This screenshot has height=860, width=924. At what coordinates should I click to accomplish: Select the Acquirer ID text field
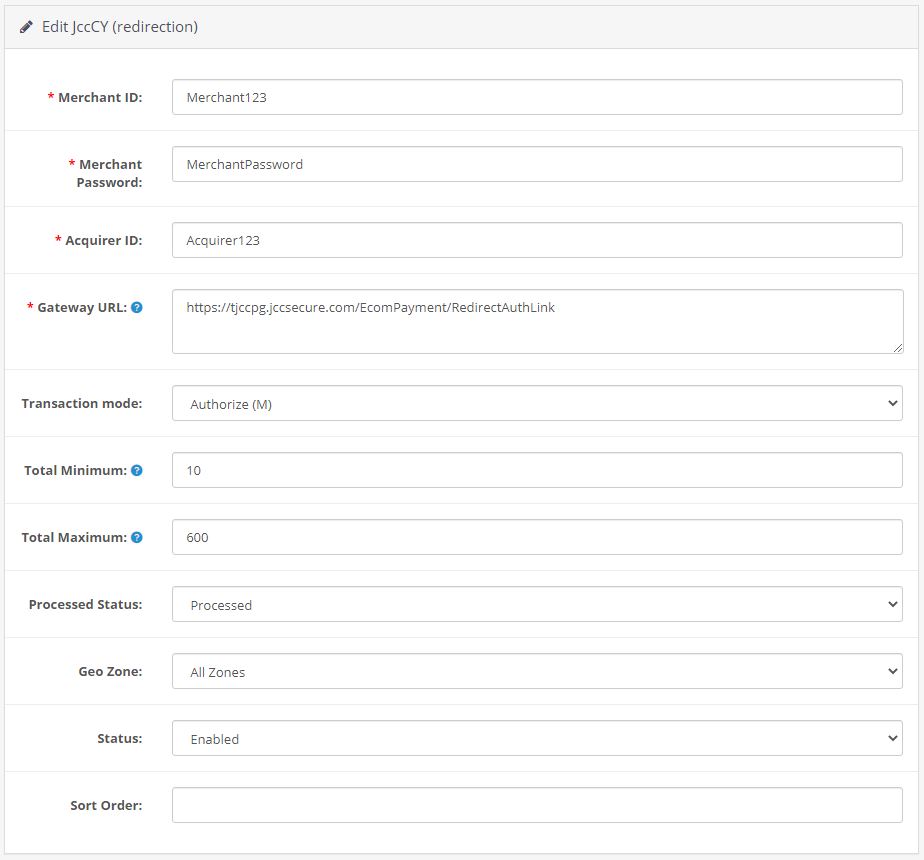[x=537, y=240]
